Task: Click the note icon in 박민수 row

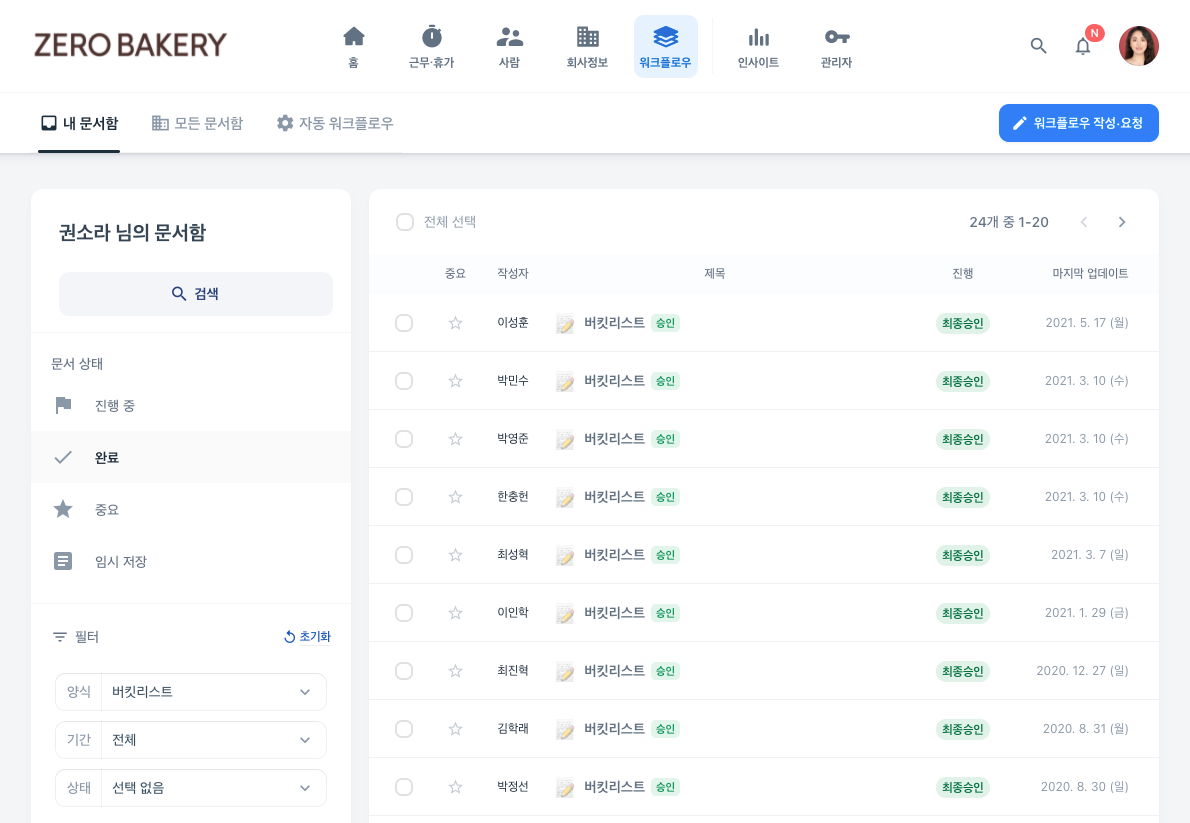Action: (565, 381)
